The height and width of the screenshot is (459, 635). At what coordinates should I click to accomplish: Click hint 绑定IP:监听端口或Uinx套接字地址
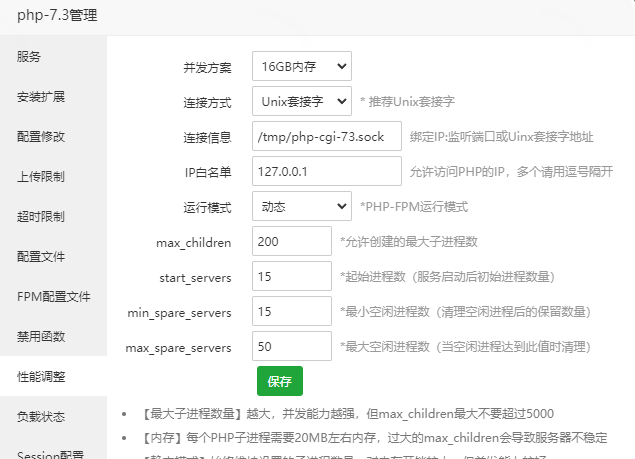(x=501, y=137)
